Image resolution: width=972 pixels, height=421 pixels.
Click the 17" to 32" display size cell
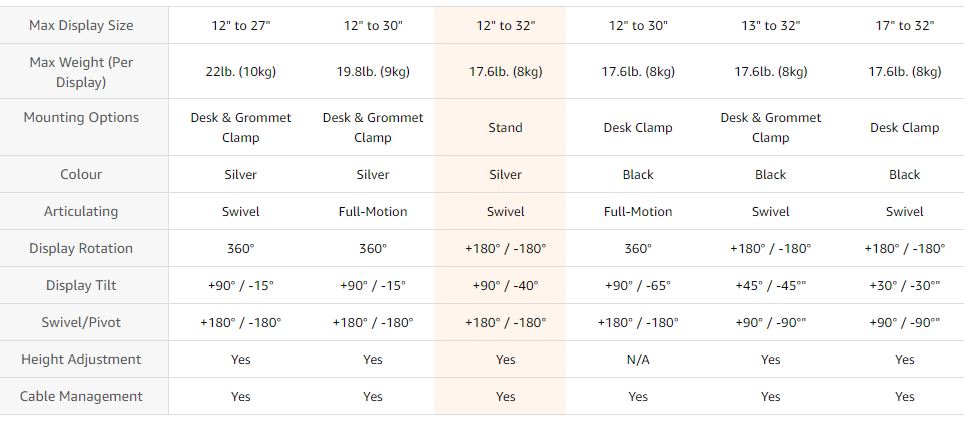click(x=904, y=25)
